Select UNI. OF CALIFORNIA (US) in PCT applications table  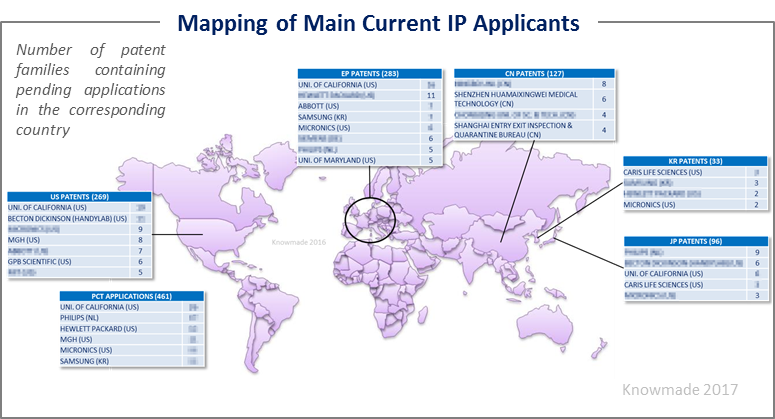pyautogui.click(x=99, y=307)
